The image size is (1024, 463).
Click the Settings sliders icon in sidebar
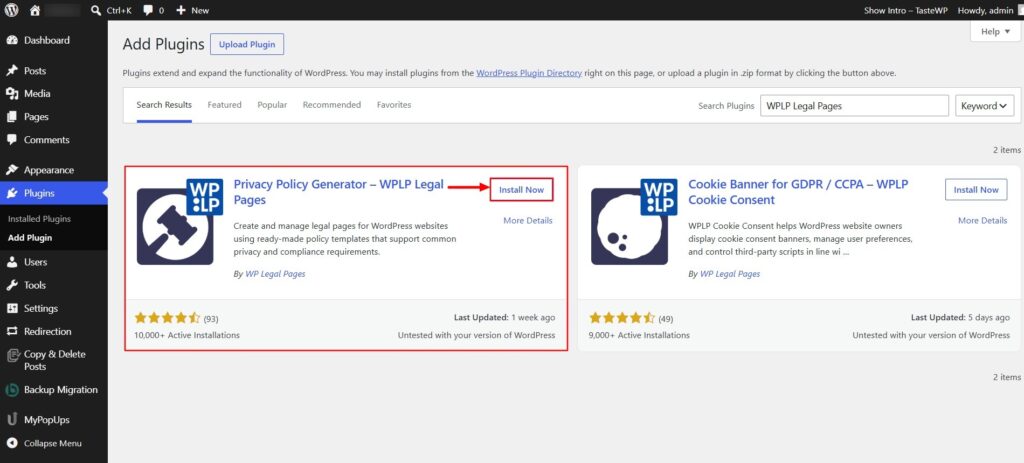(12, 308)
